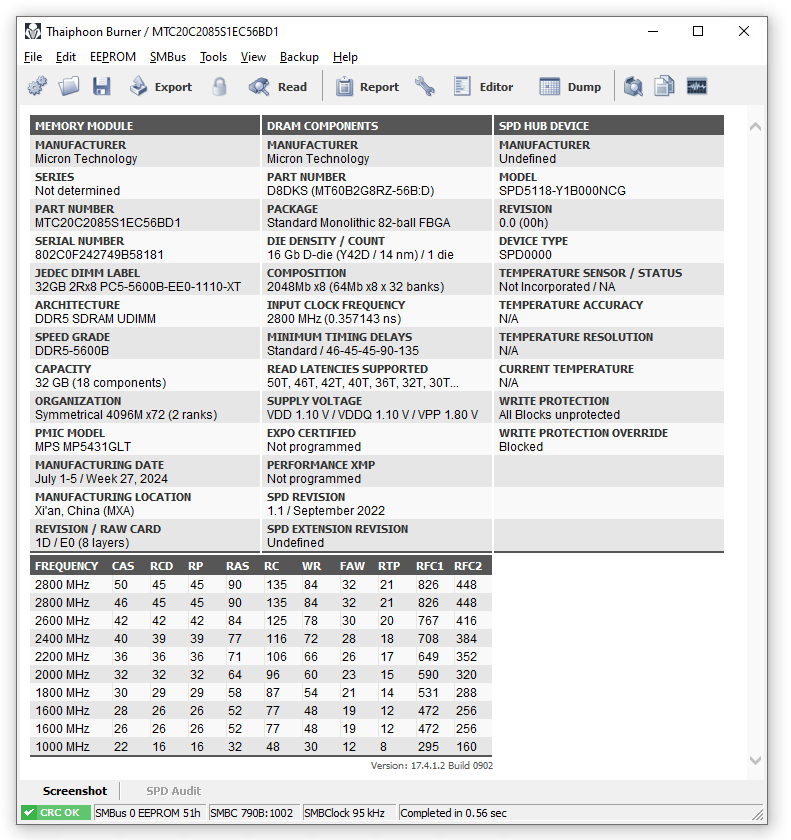The height and width of the screenshot is (840, 791).
Task: Click DRAM part number D8DKS value
Action: click(350, 191)
